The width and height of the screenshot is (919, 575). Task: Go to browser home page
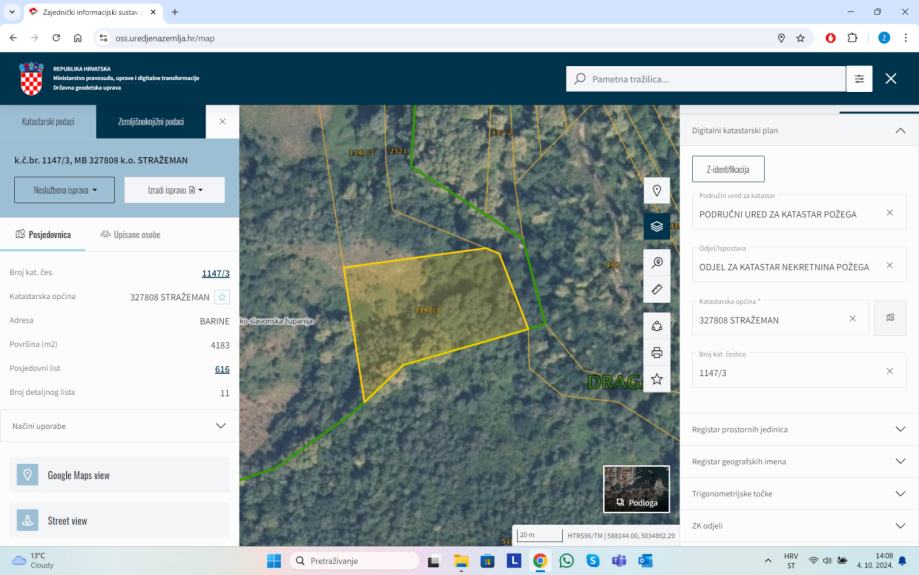(x=77, y=38)
